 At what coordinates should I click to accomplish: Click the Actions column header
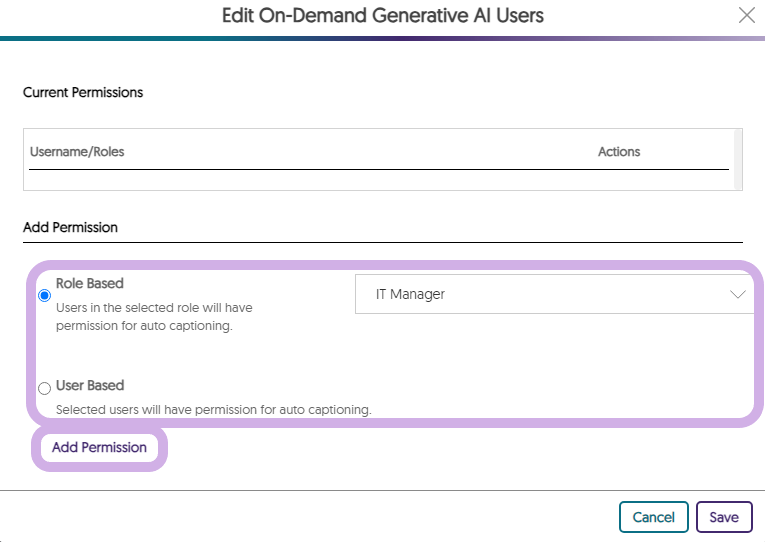(x=619, y=152)
